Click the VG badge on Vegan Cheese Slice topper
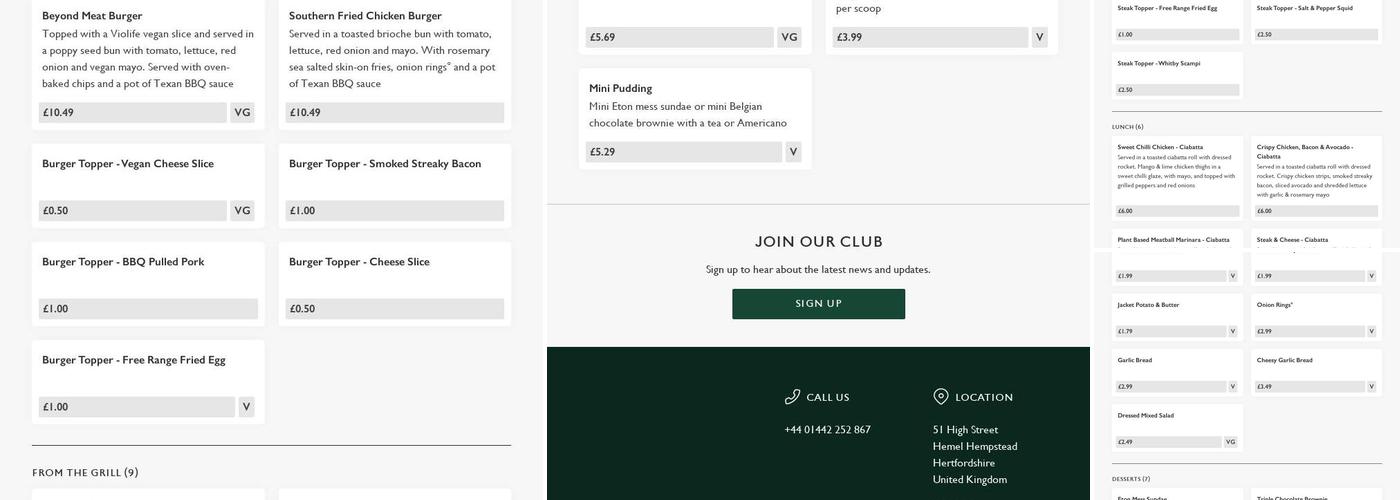 point(242,211)
